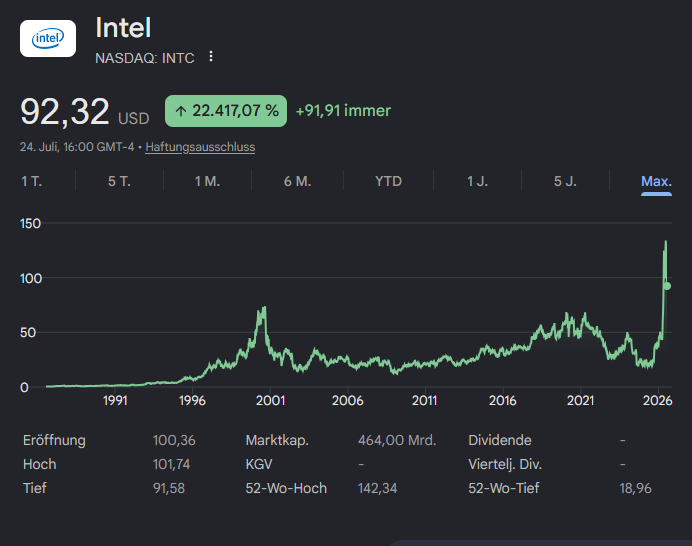The width and height of the screenshot is (692, 546).
Task: Click the 1991 x-axis year label
Action: [115, 400]
